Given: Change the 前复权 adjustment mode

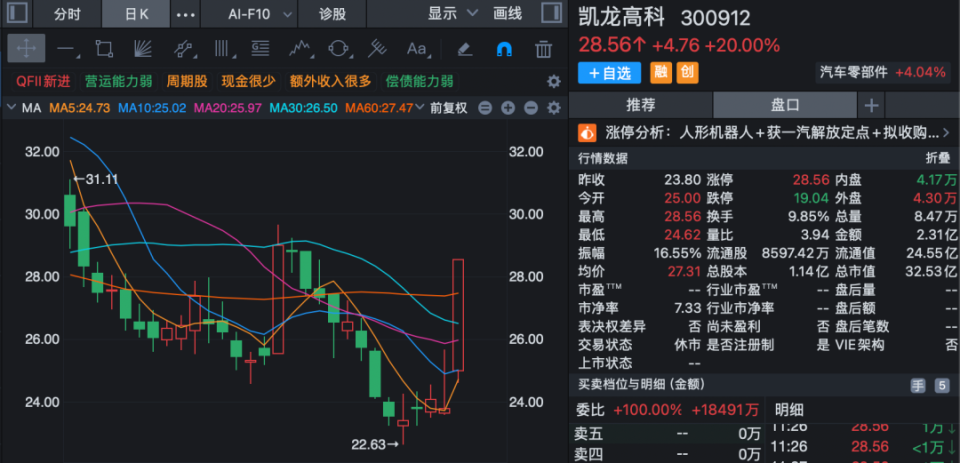Looking at the screenshot, I should (449, 108).
